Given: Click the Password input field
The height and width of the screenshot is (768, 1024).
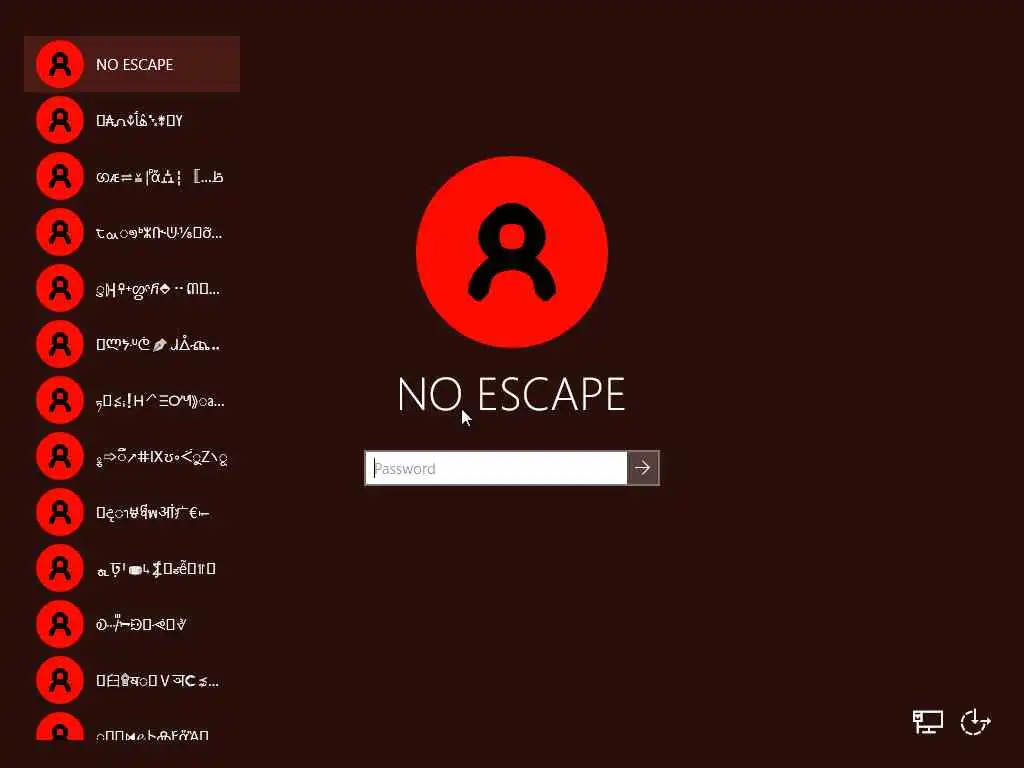Looking at the screenshot, I should click(x=496, y=468).
